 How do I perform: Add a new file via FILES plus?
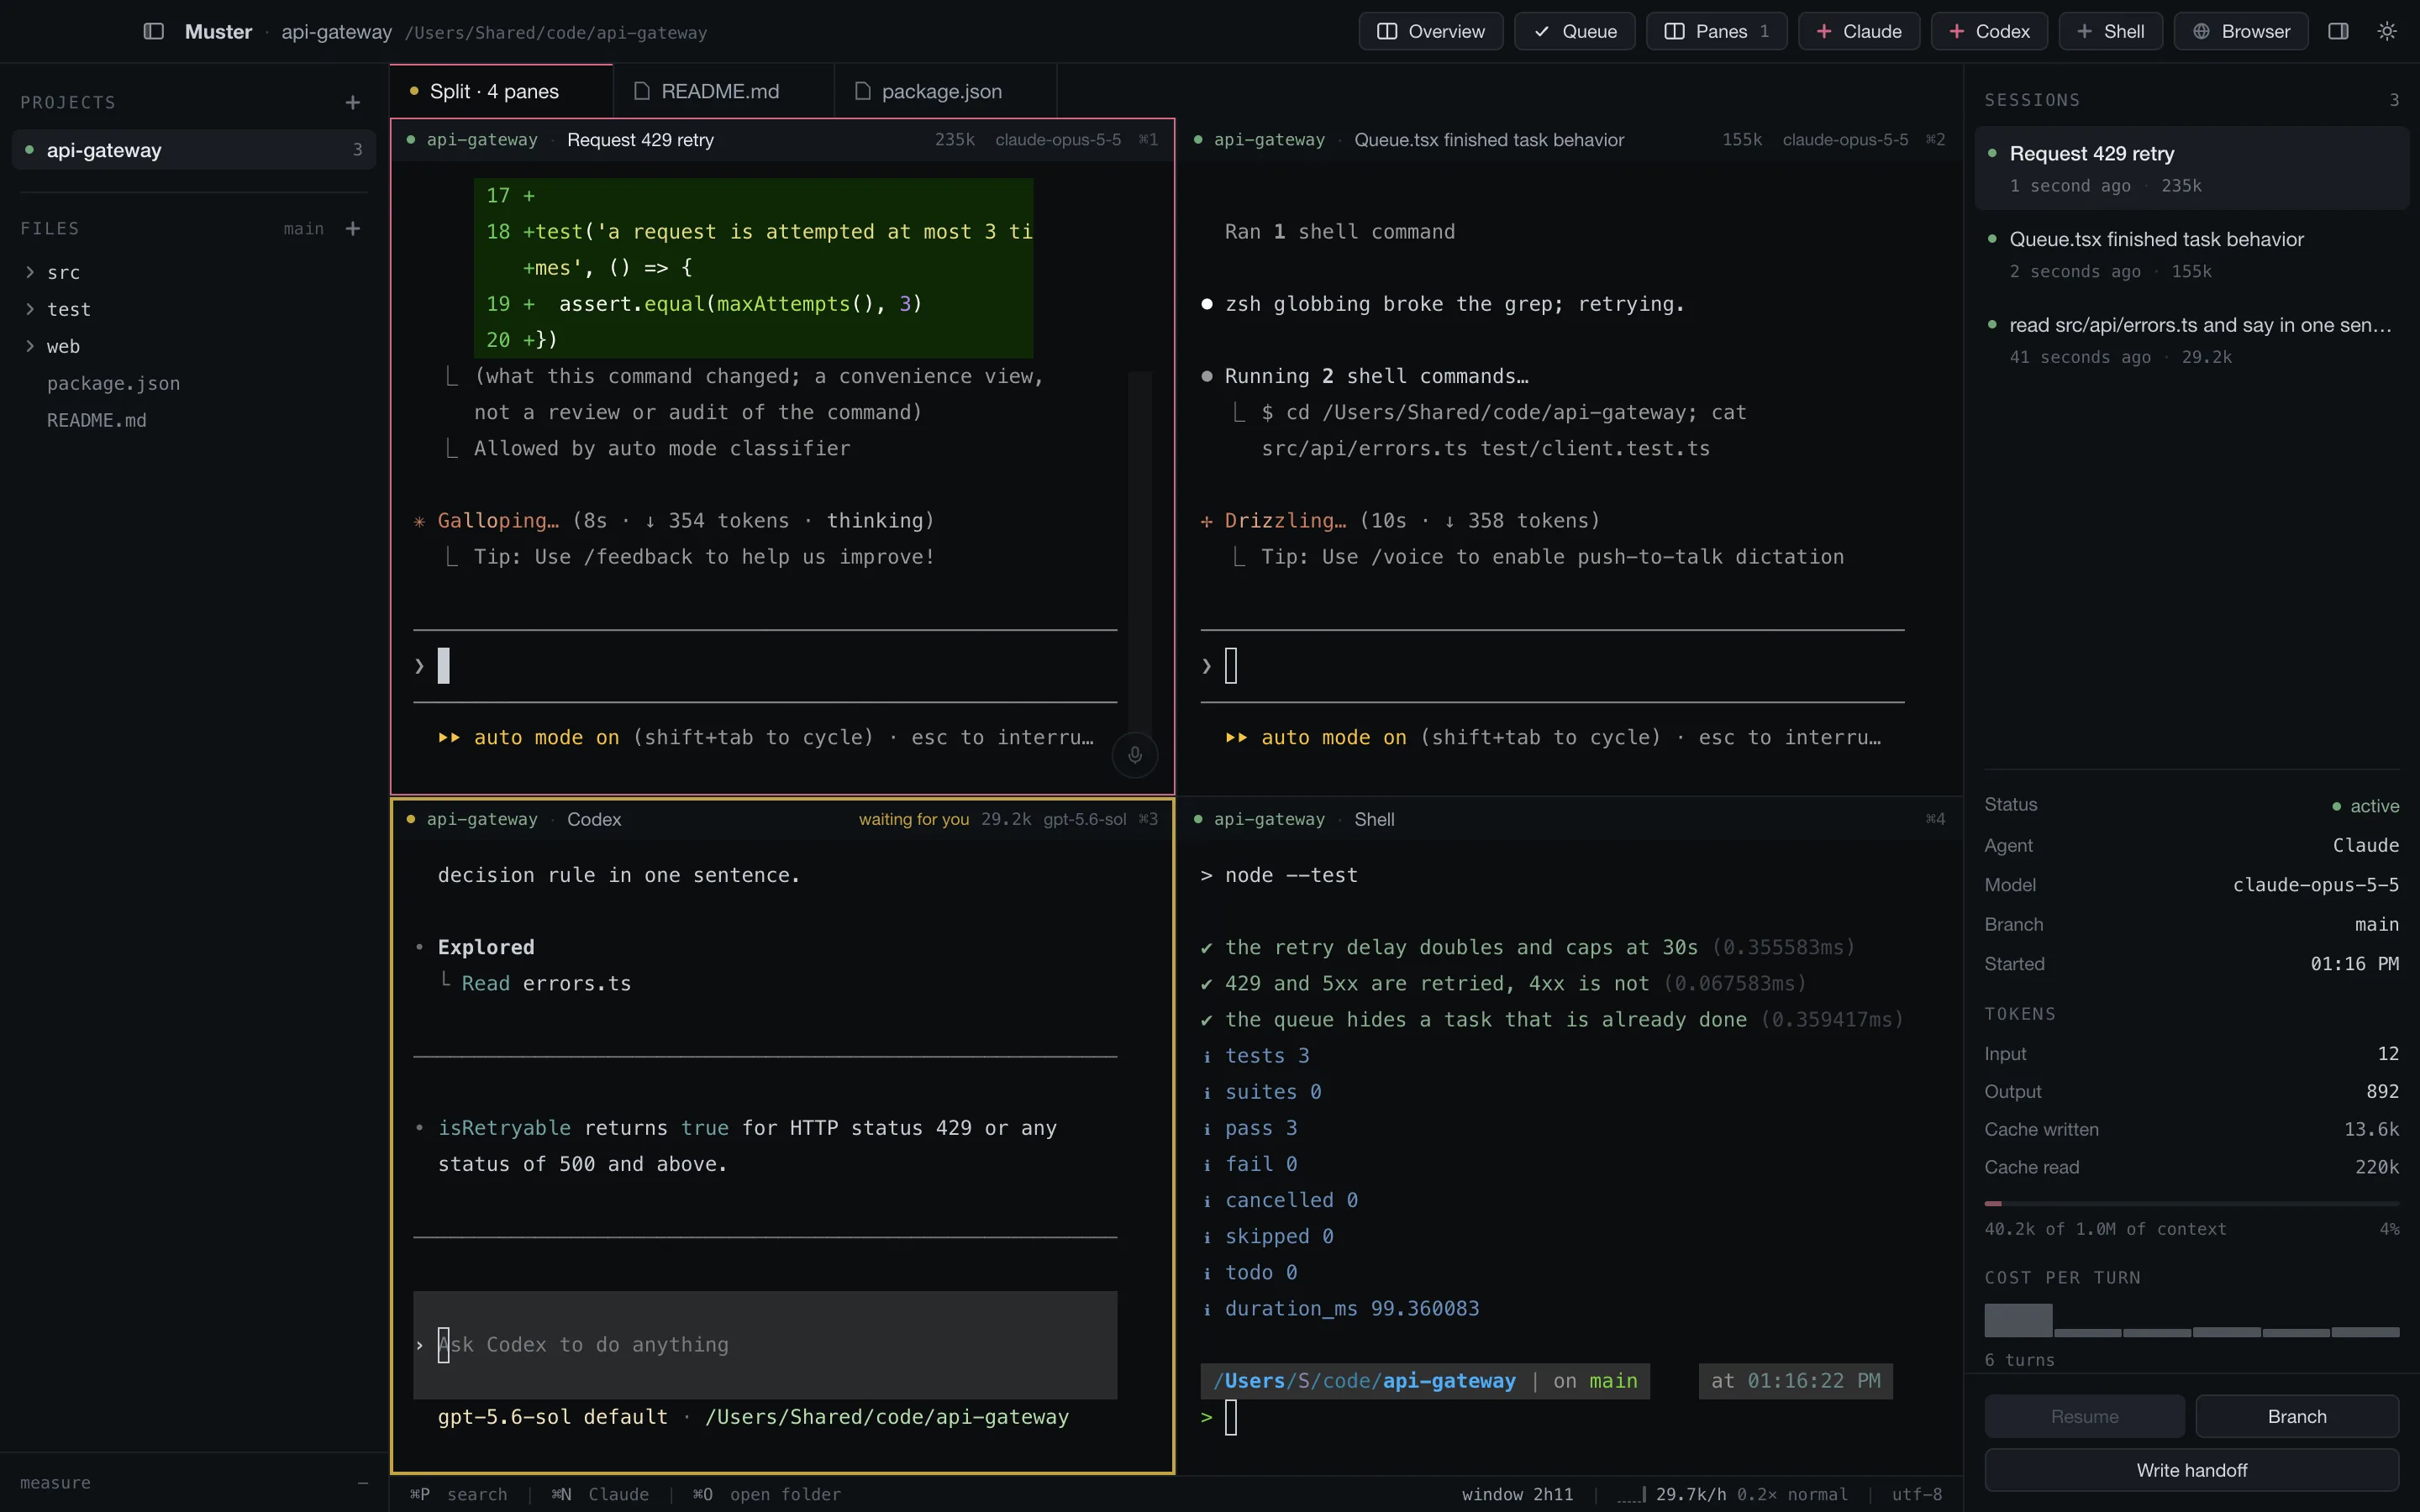click(x=353, y=228)
